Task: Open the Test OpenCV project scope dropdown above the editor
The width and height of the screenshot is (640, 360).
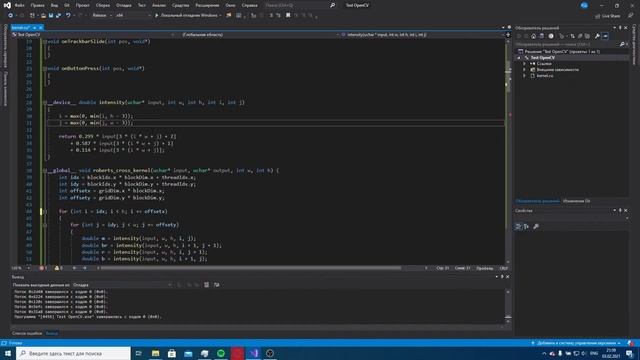Action: pos(93,35)
